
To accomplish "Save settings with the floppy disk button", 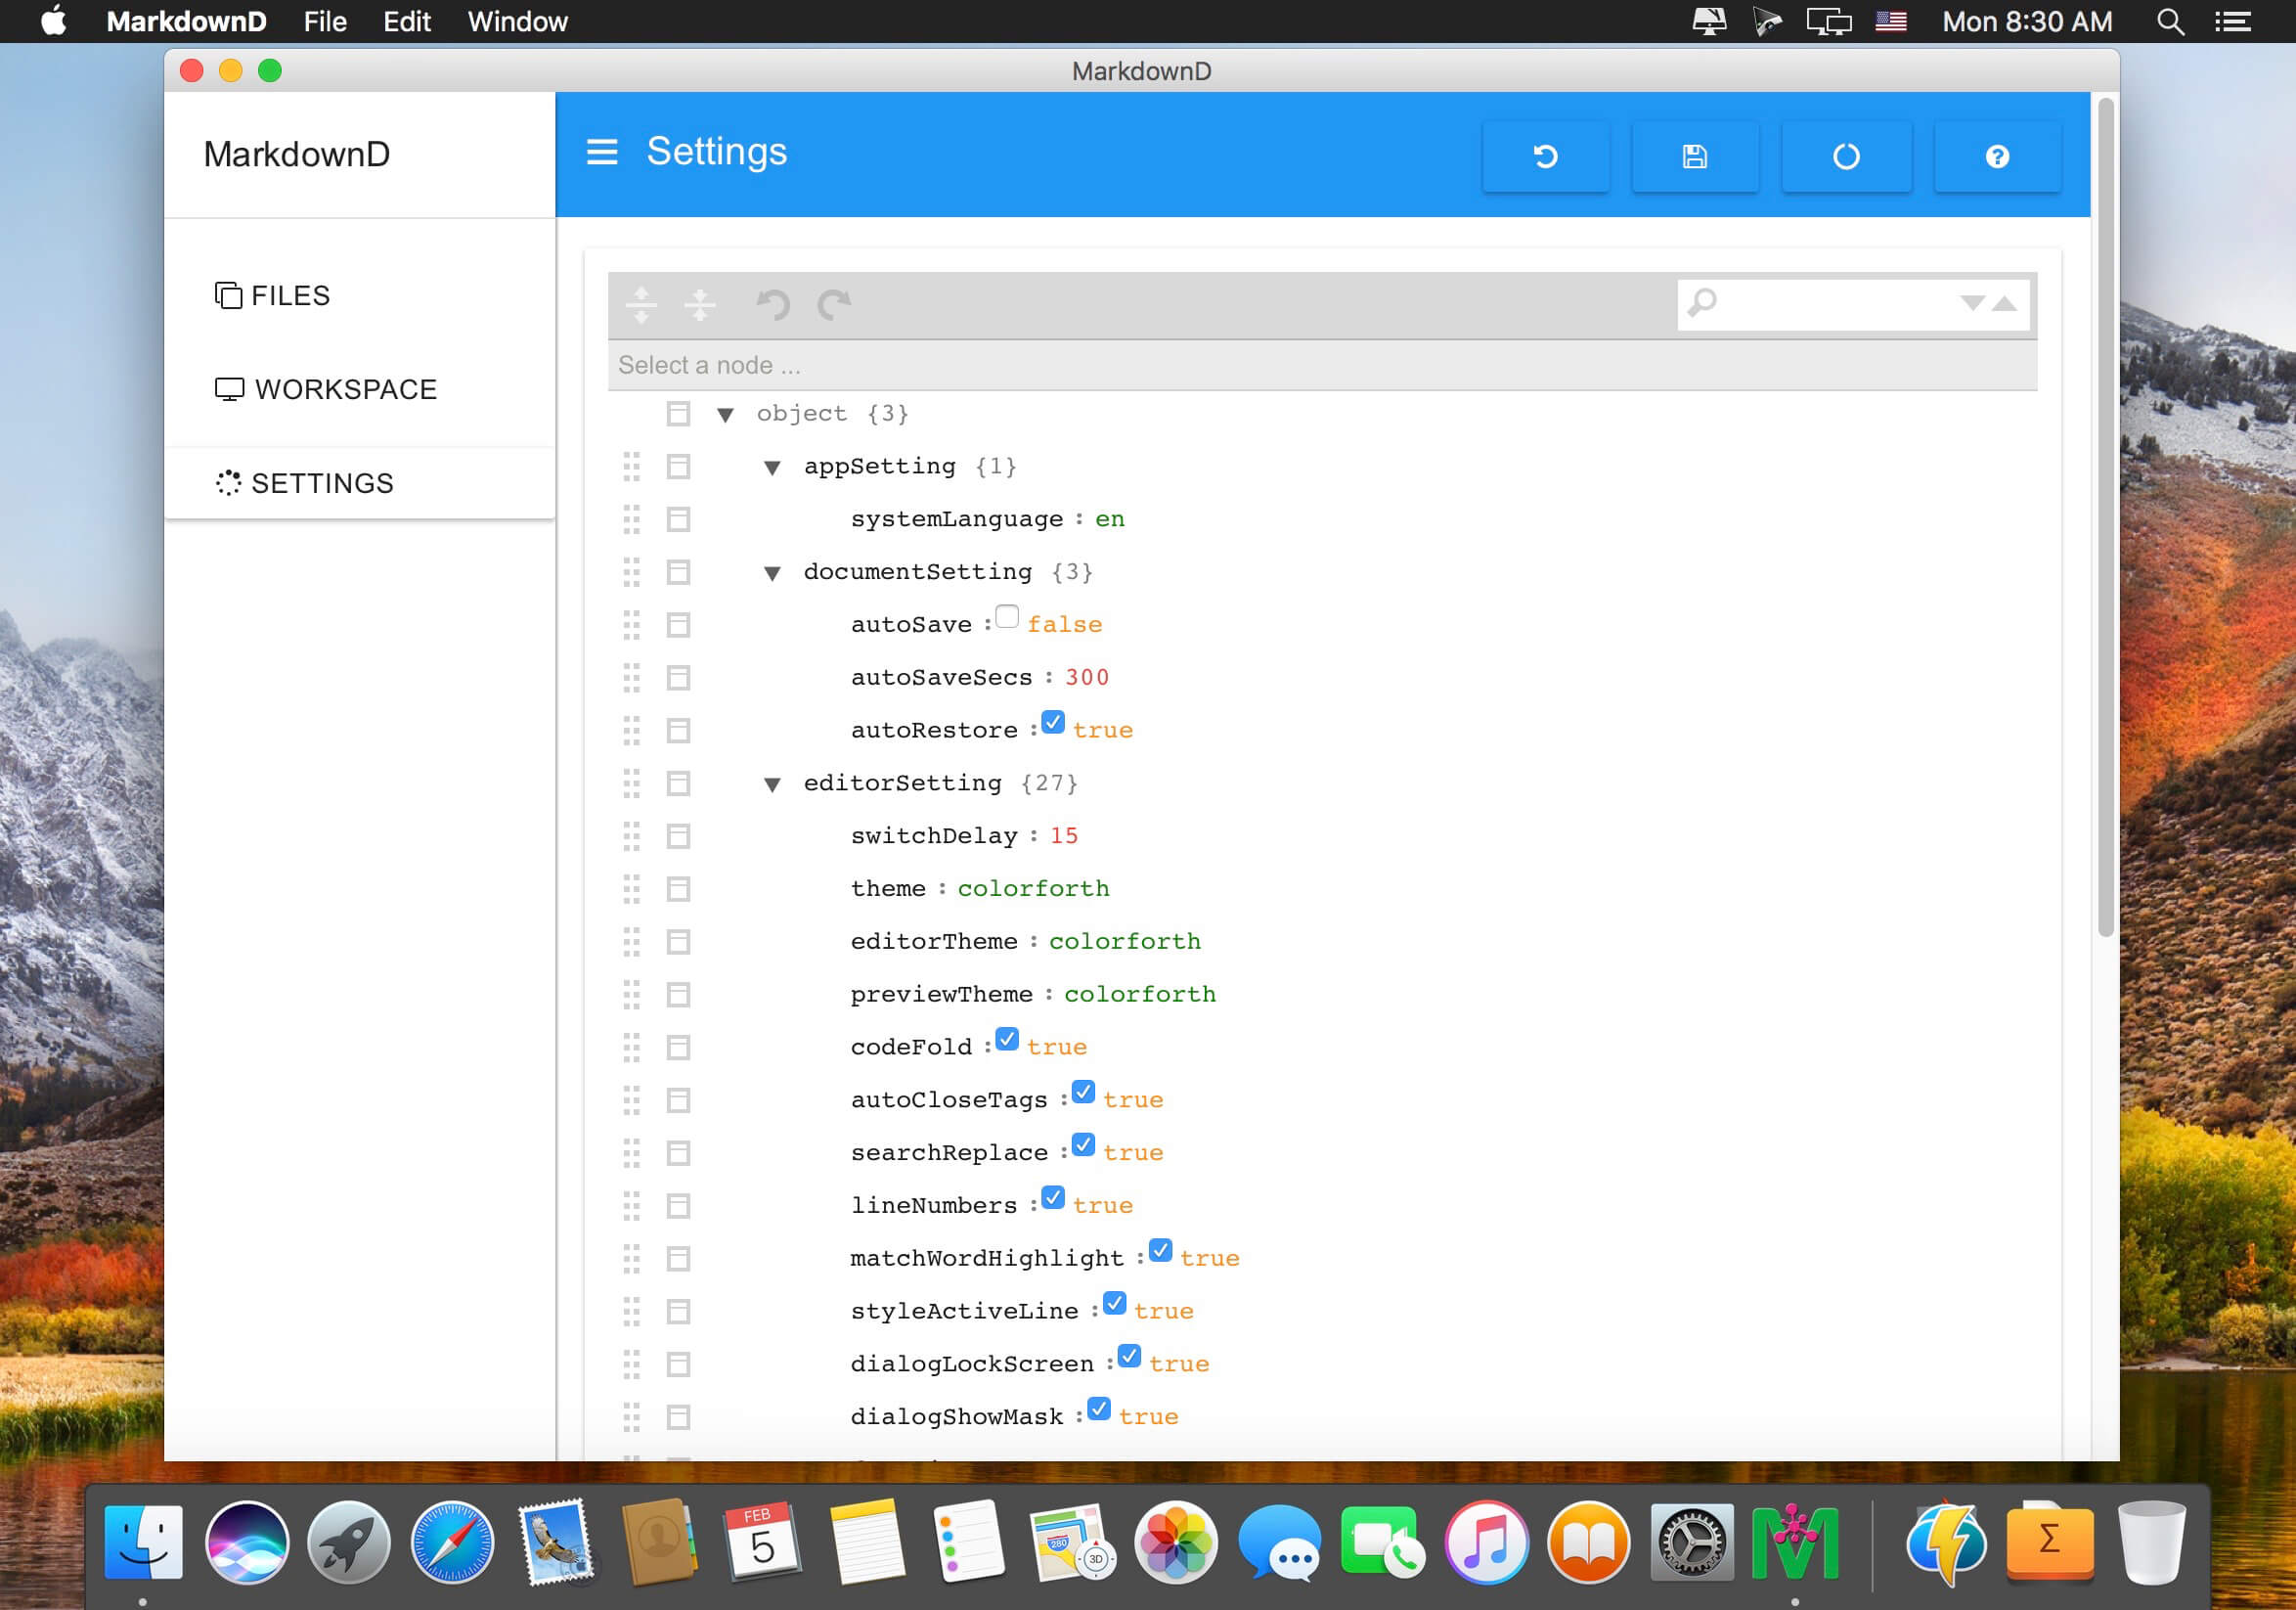I will (1695, 156).
